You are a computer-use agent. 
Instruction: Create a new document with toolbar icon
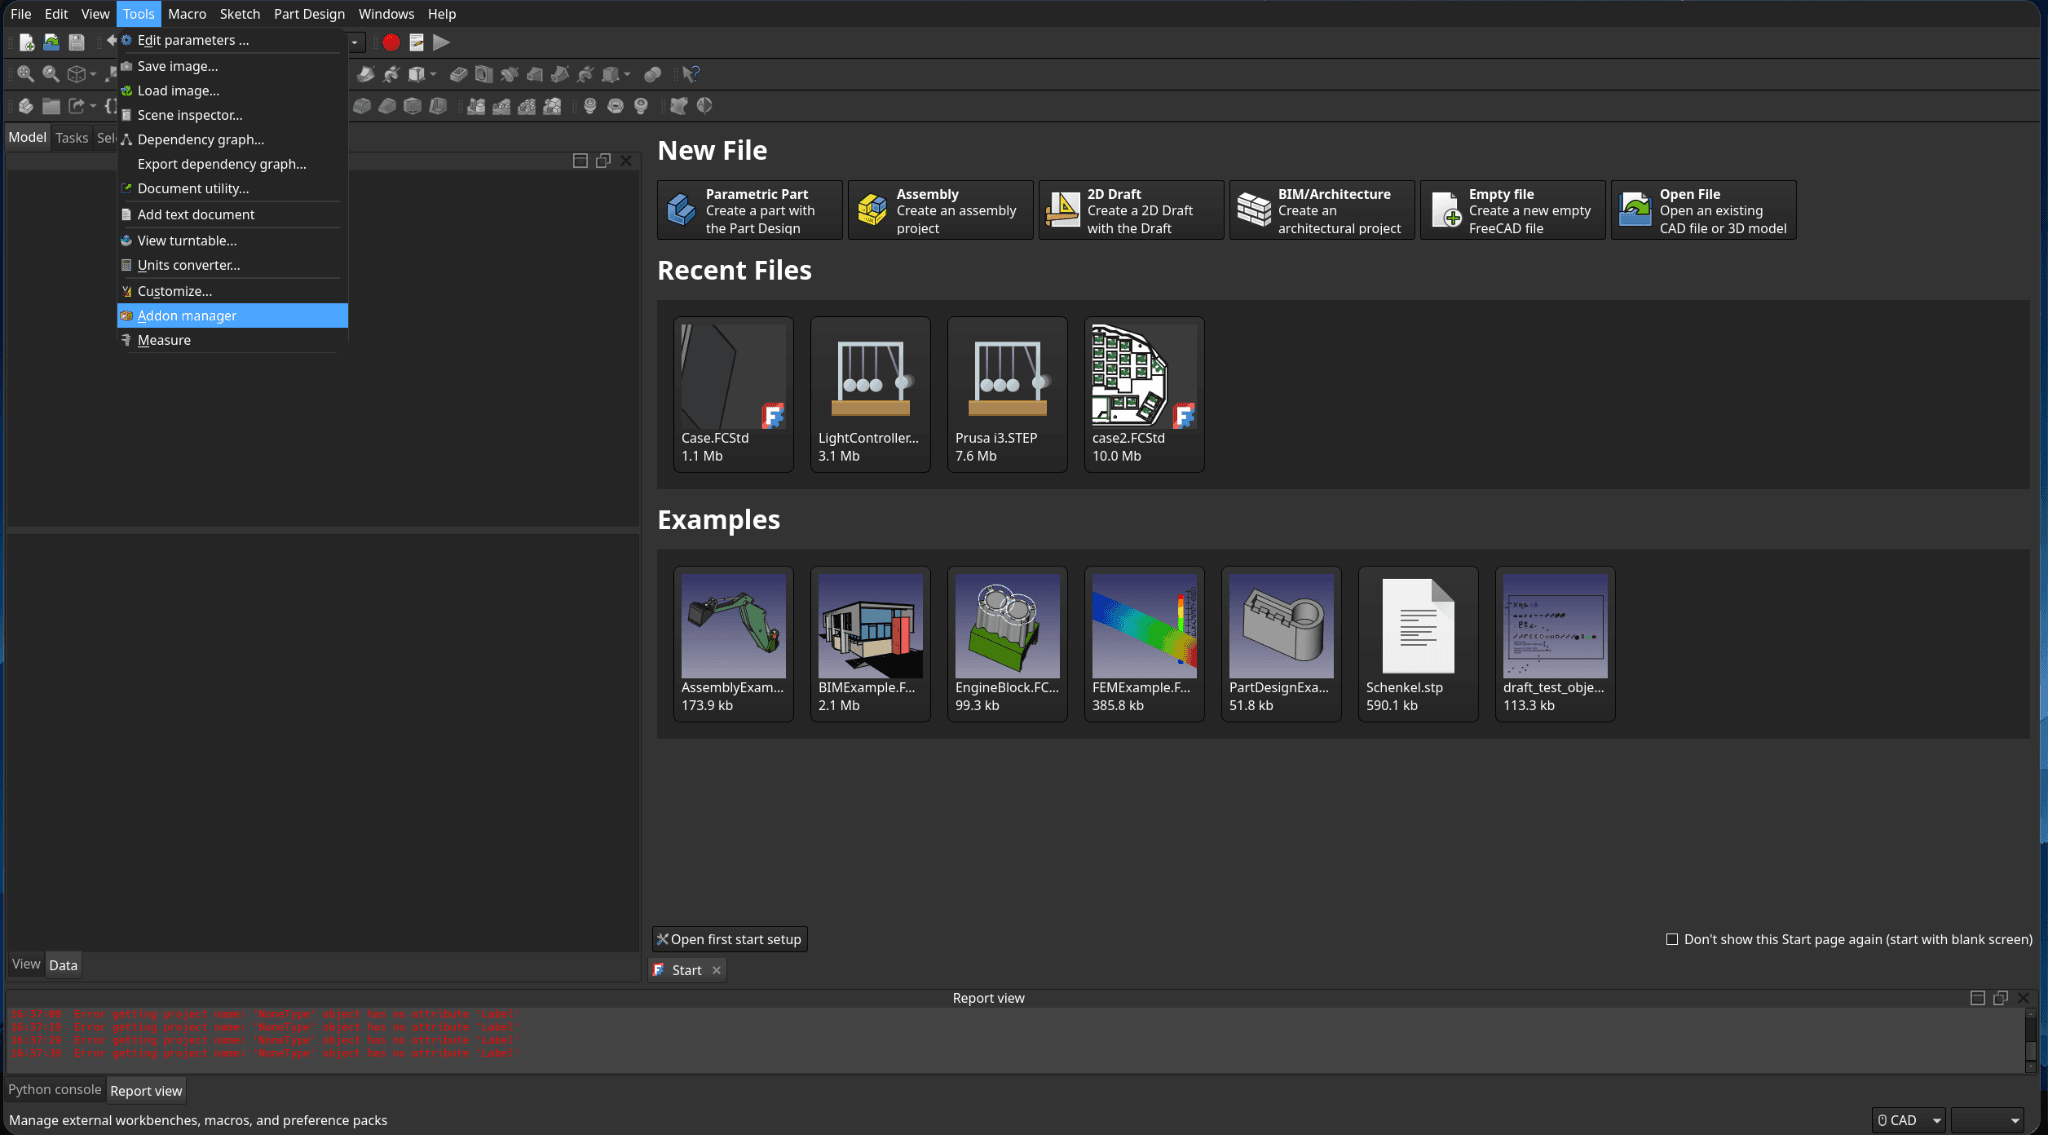coord(26,42)
